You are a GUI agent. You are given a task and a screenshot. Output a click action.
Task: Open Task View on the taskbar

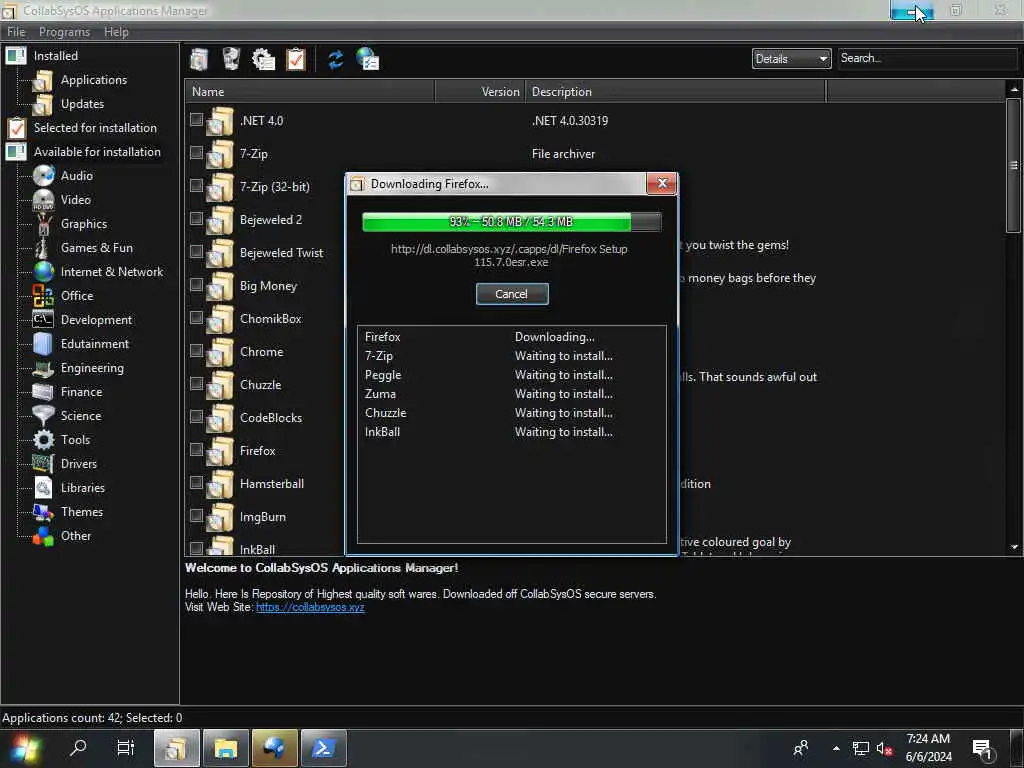(125, 747)
